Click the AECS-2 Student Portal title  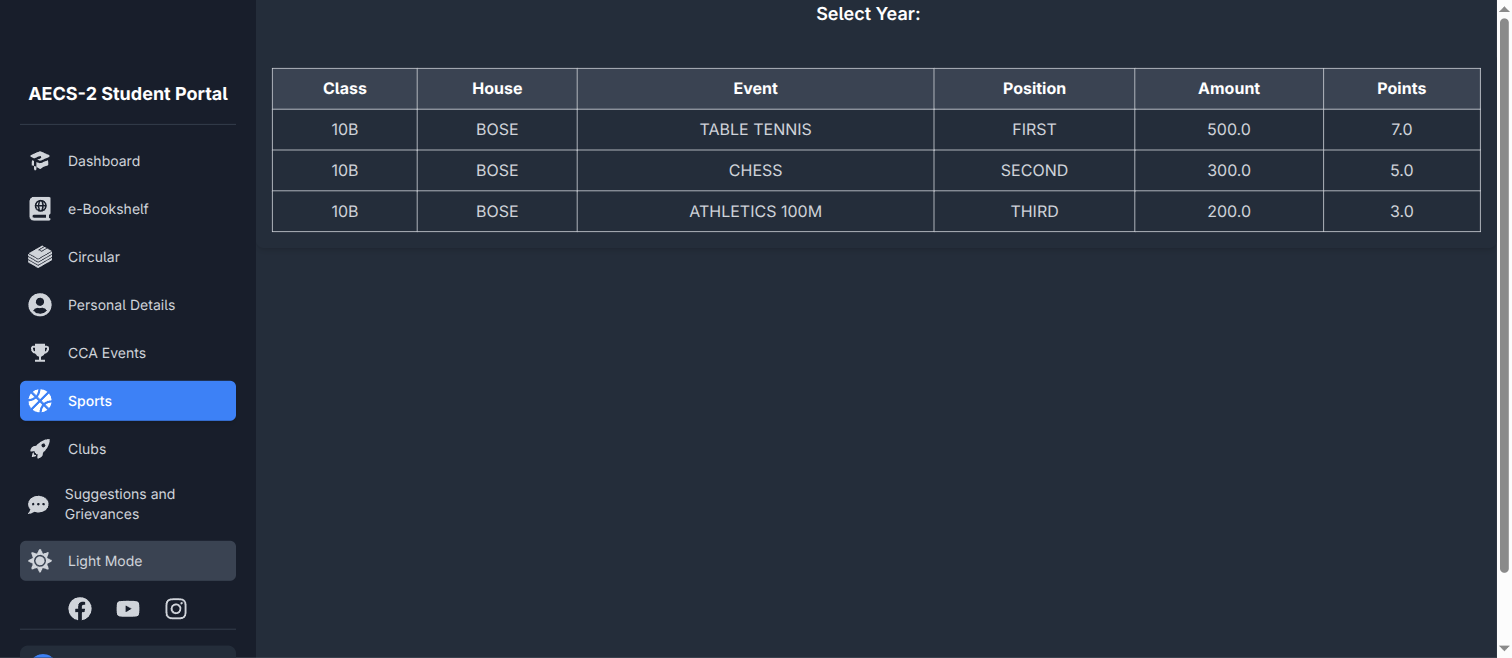point(128,94)
